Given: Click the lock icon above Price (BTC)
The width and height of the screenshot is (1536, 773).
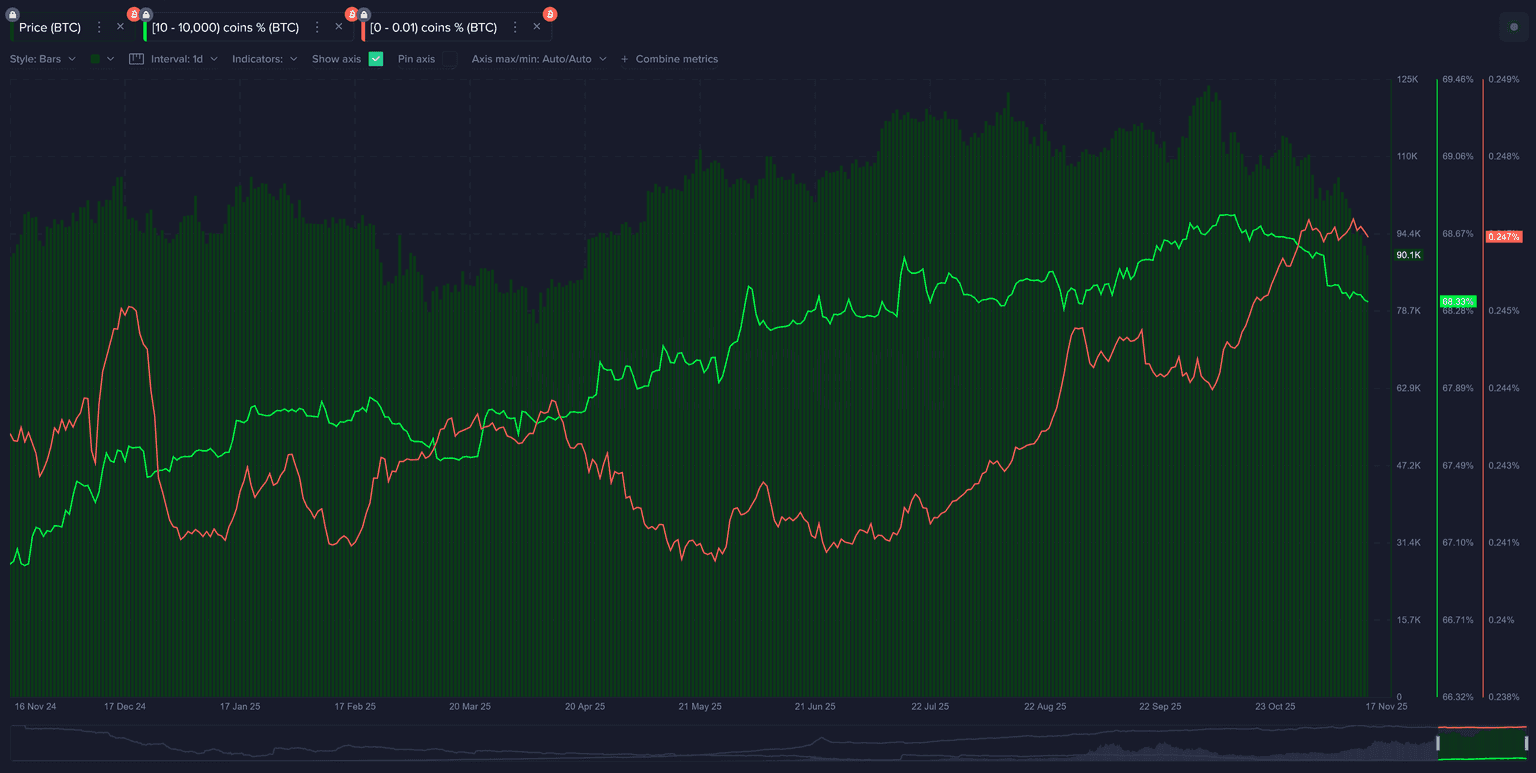Looking at the screenshot, I should pos(13,14).
